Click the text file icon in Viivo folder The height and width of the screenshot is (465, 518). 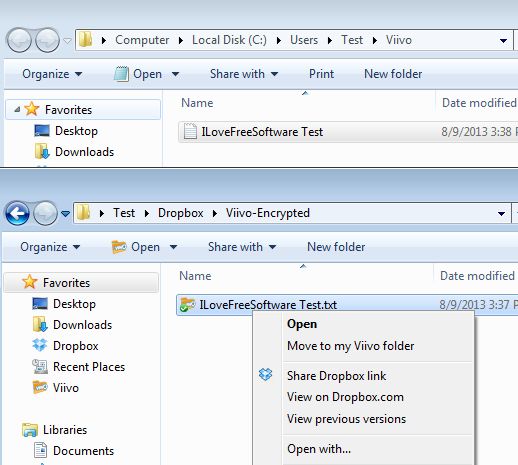coord(190,132)
